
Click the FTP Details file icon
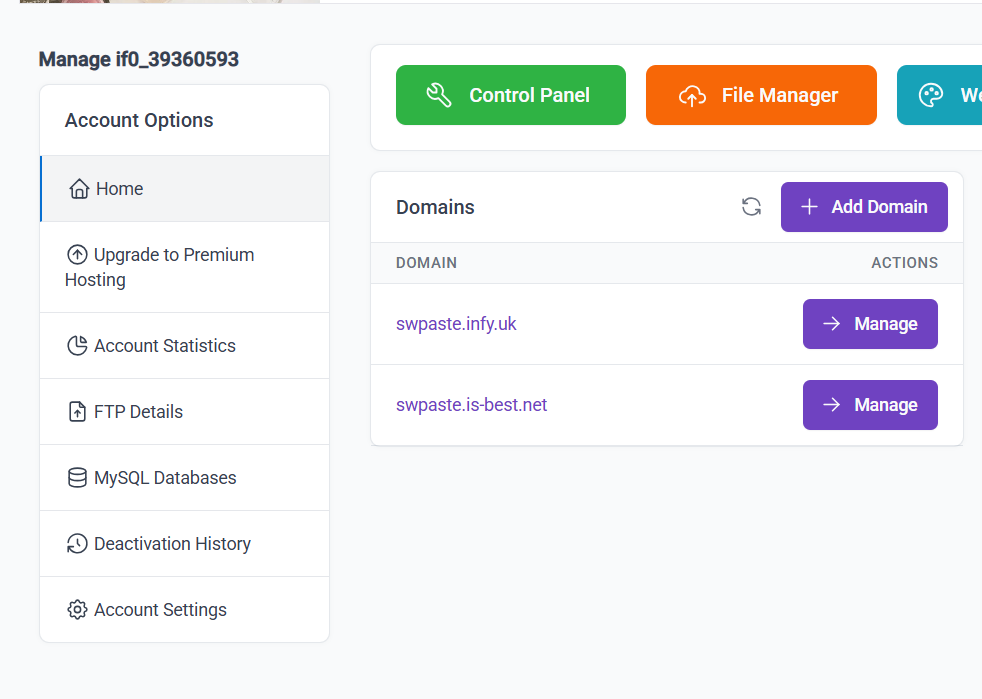pyautogui.click(x=77, y=412)
